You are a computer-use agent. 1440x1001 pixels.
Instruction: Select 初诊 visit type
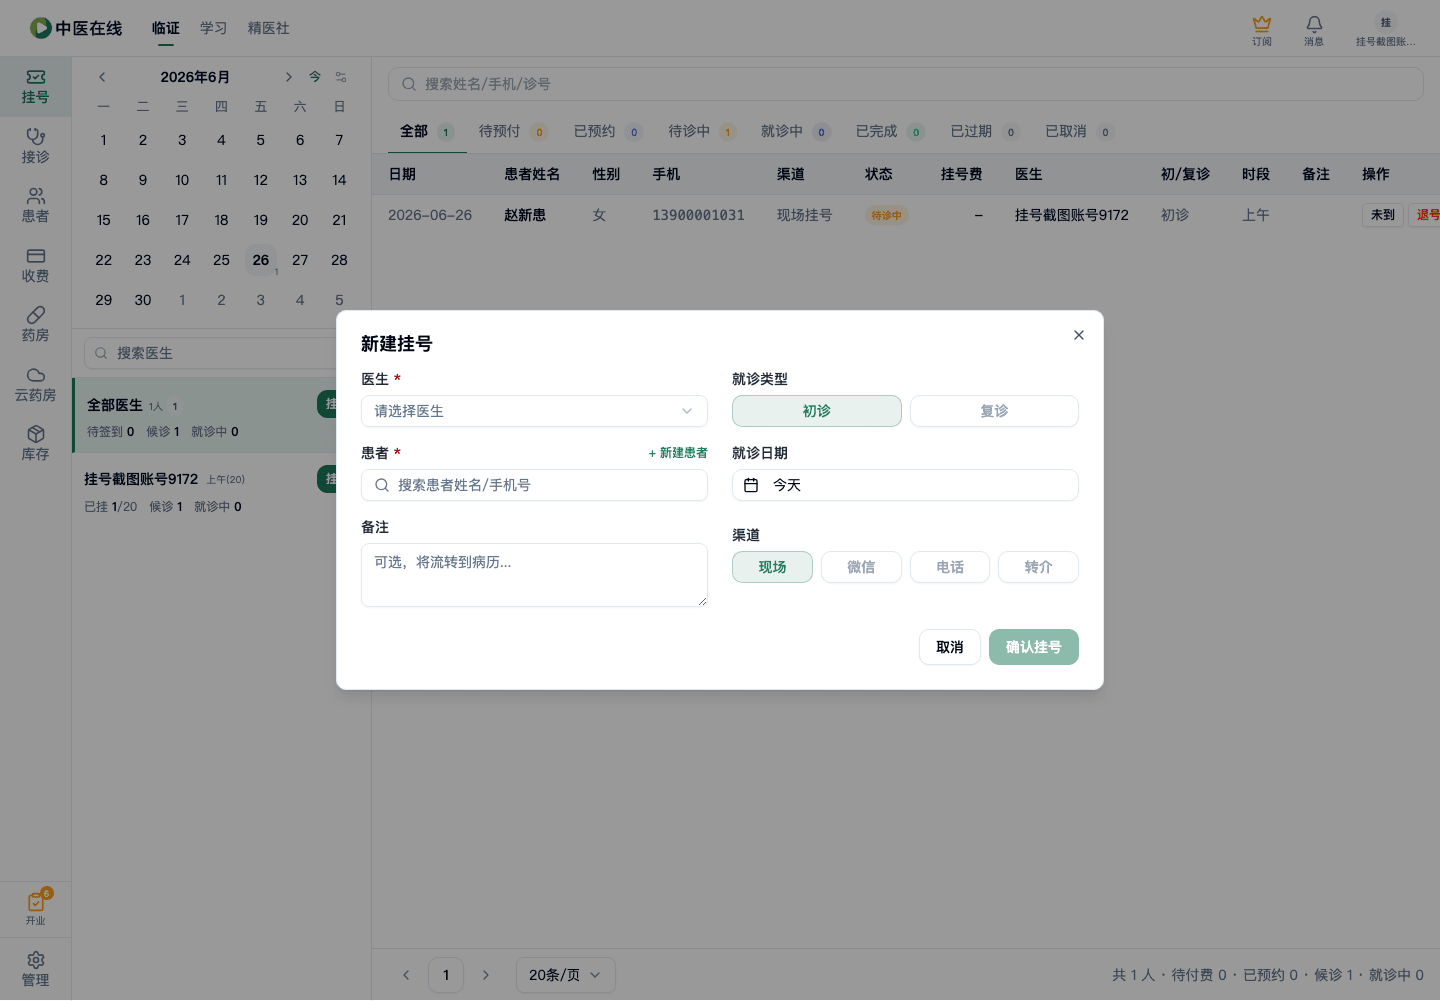pyautogui.click(x=817, y=411)
